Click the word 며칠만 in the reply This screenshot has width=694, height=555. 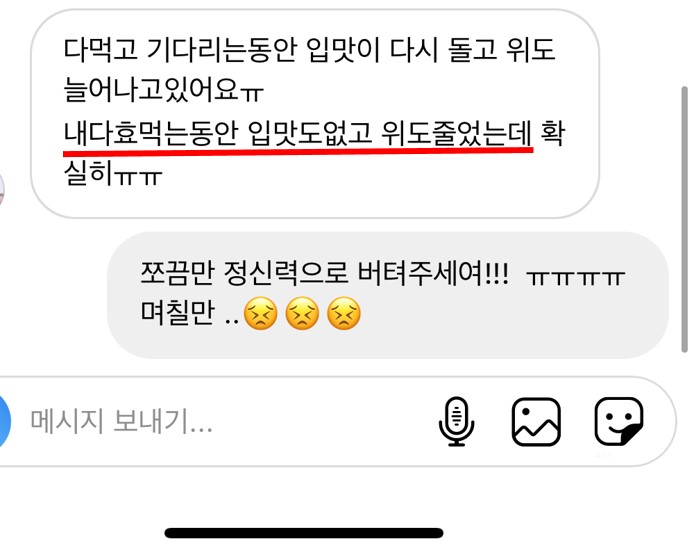point(177,312)
